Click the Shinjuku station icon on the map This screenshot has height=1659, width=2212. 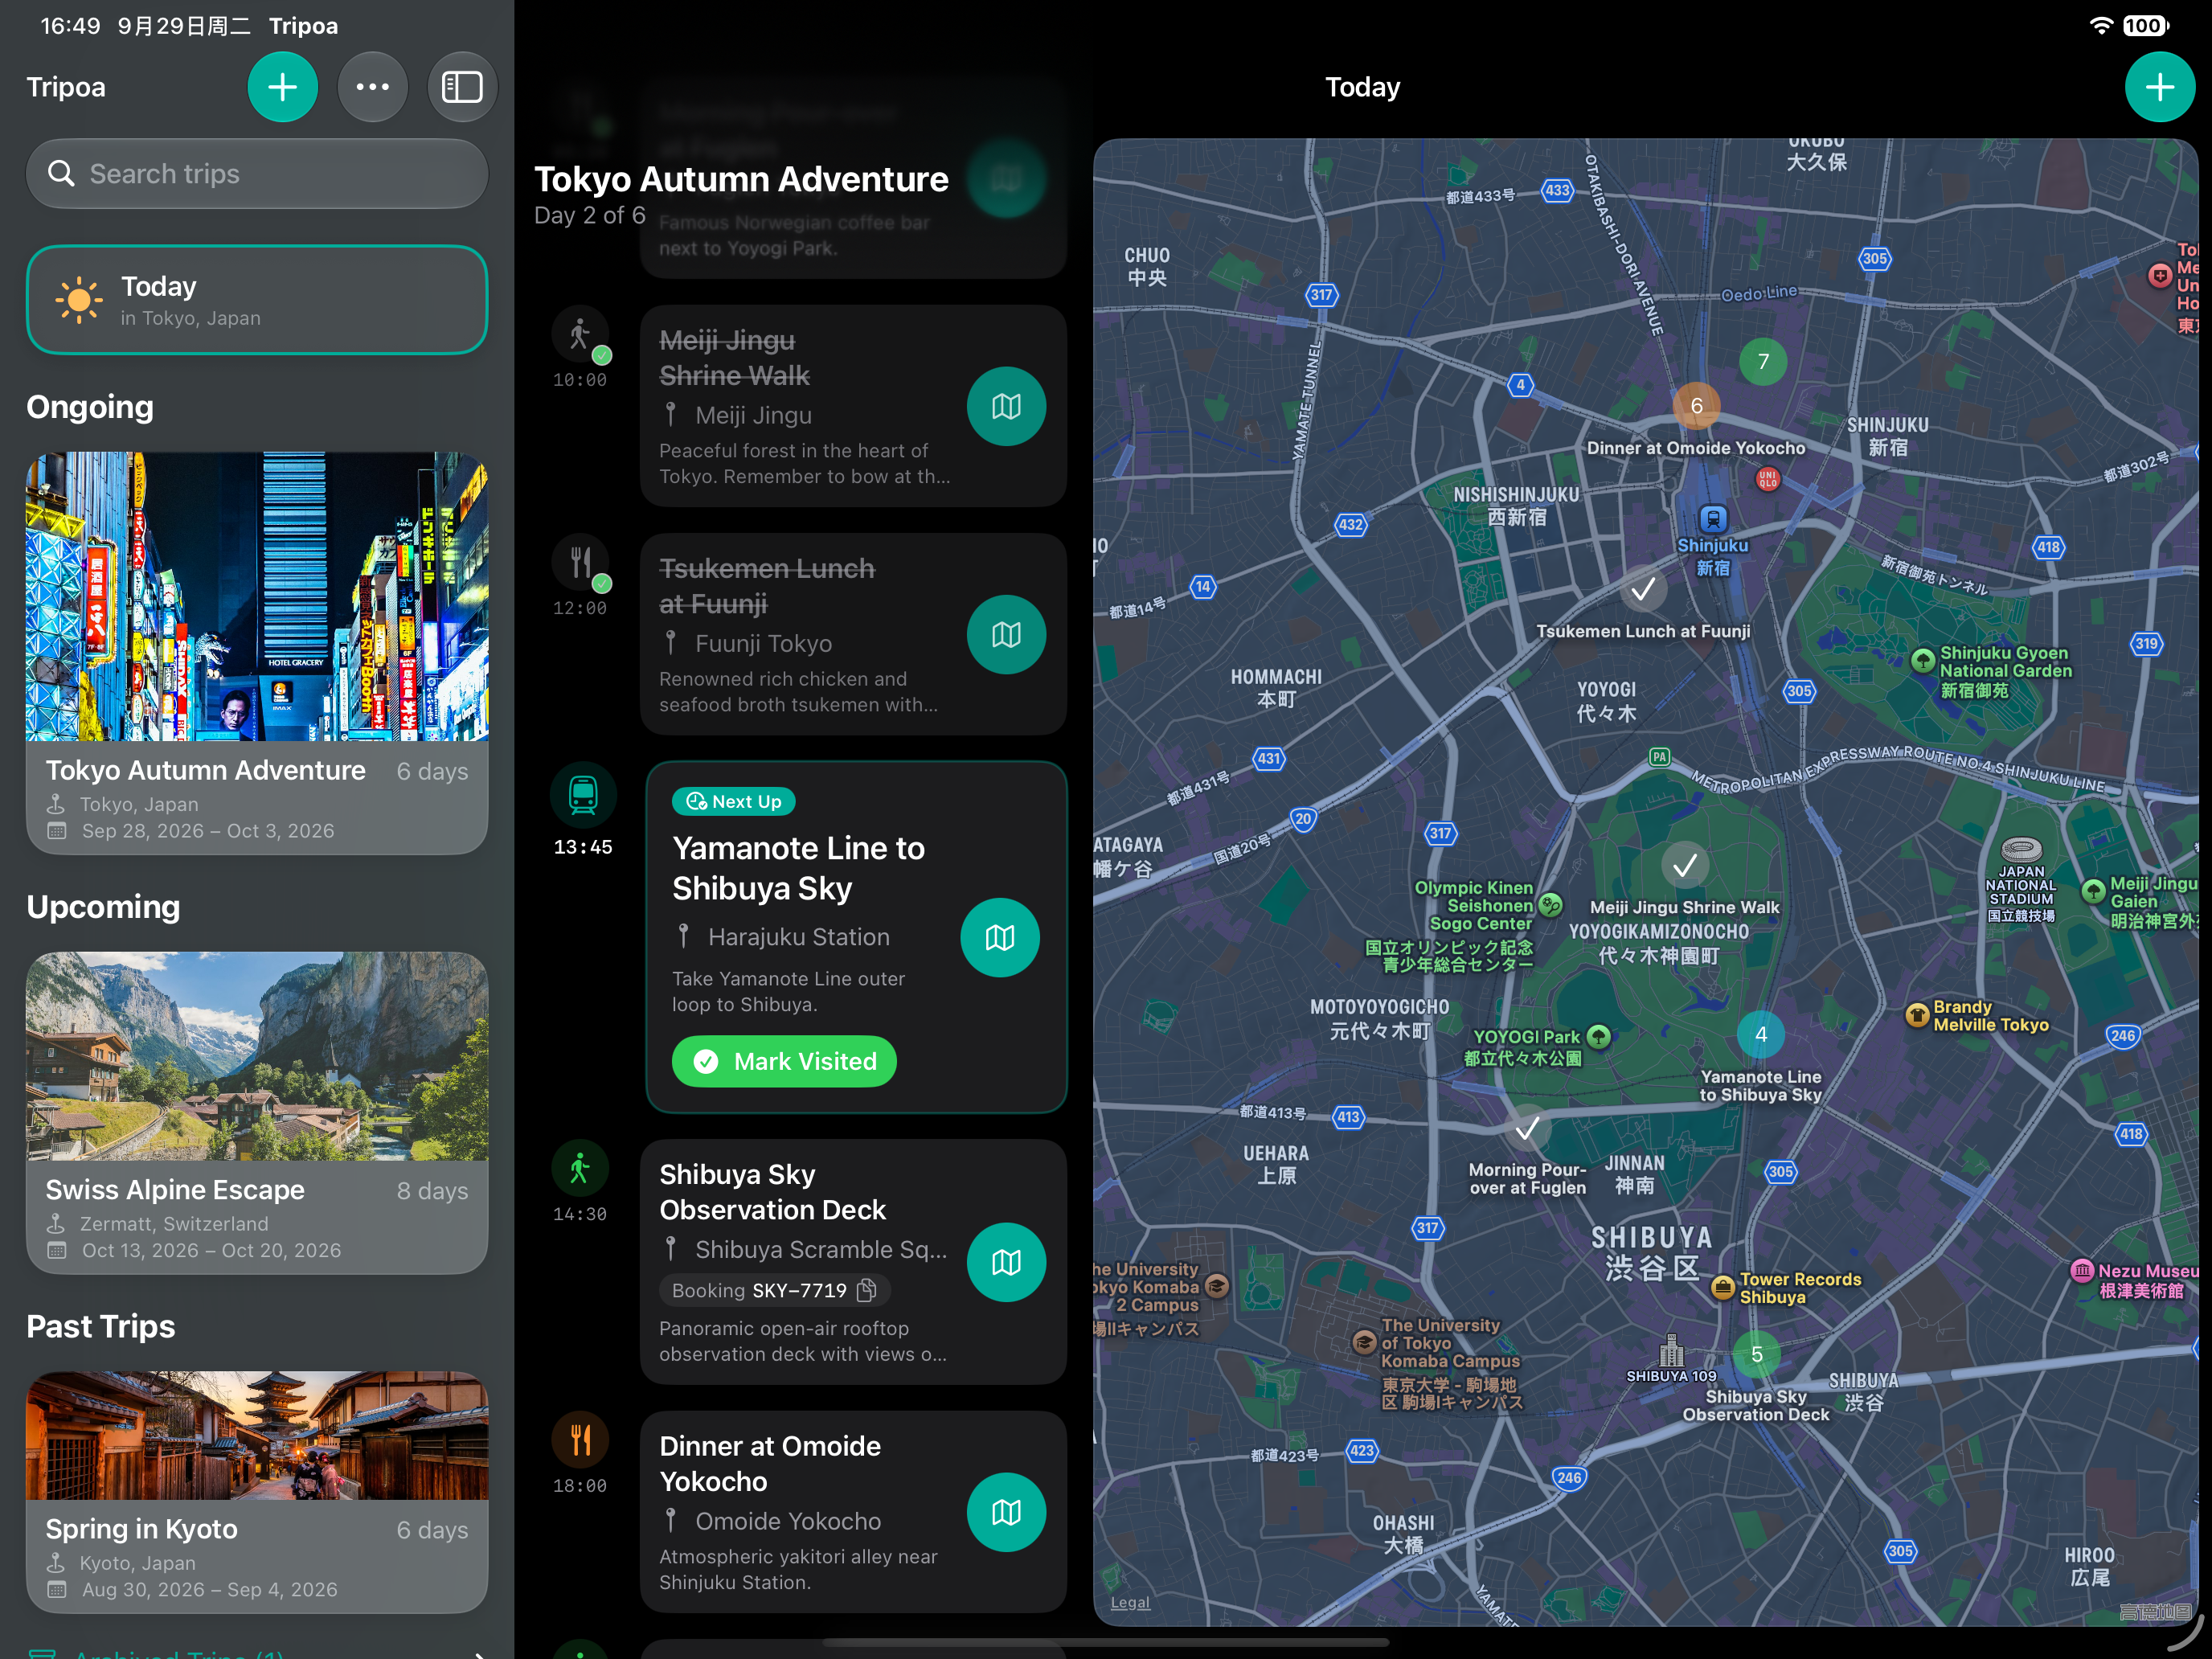(1713, 519)
